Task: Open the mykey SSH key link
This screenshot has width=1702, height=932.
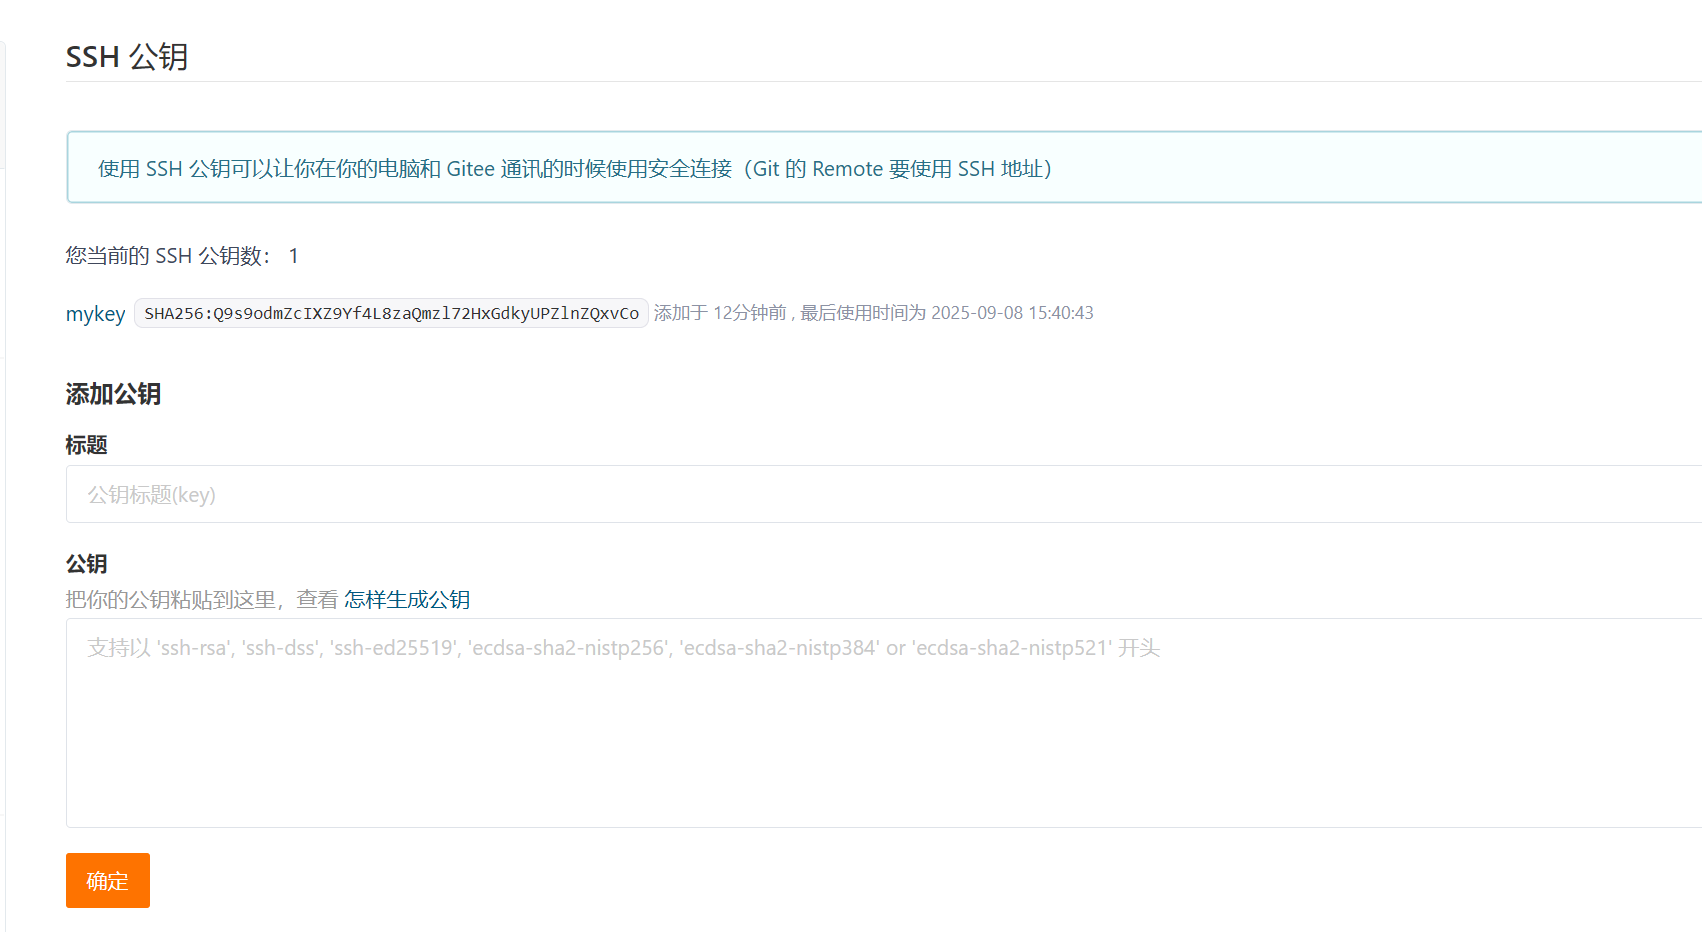Action: point(95,314)
